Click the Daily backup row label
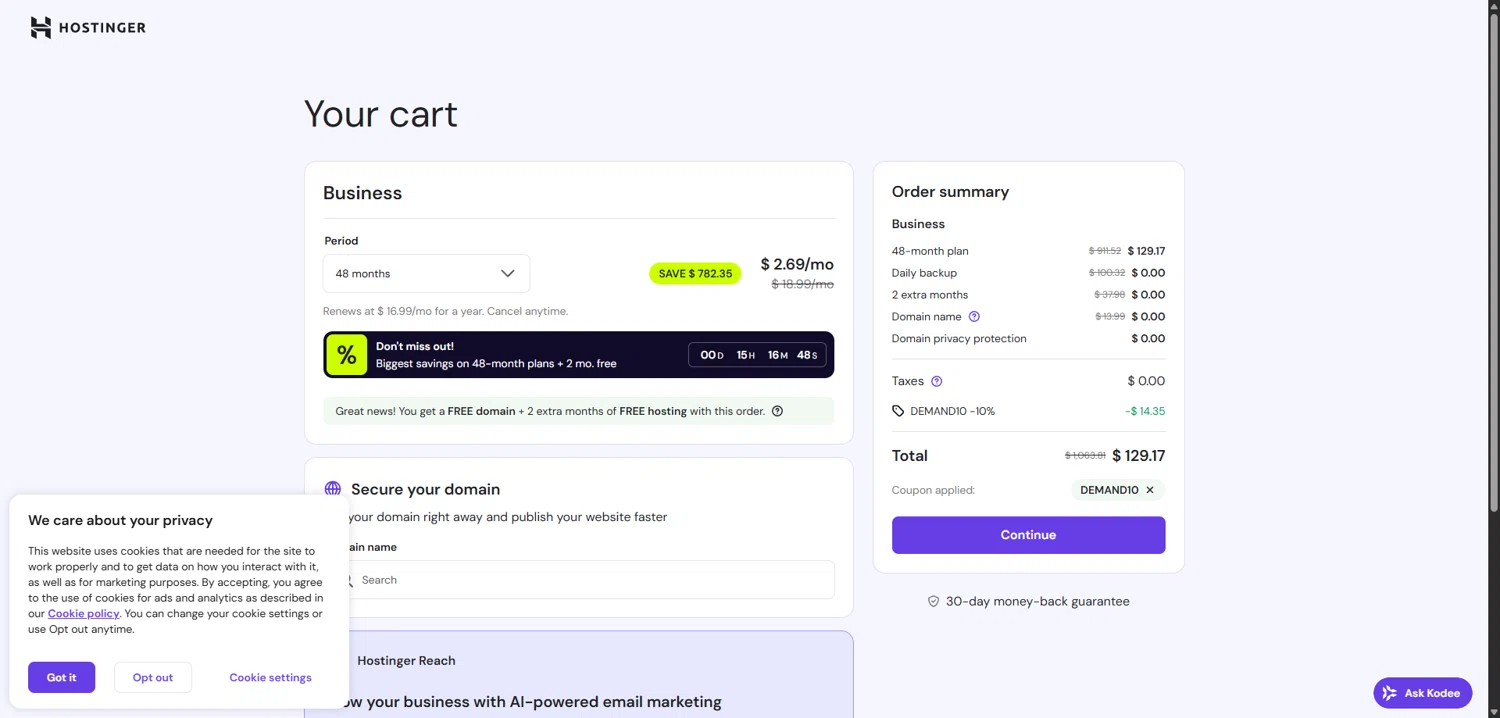This screenshot has height=718, width=1500. (924, 273)
